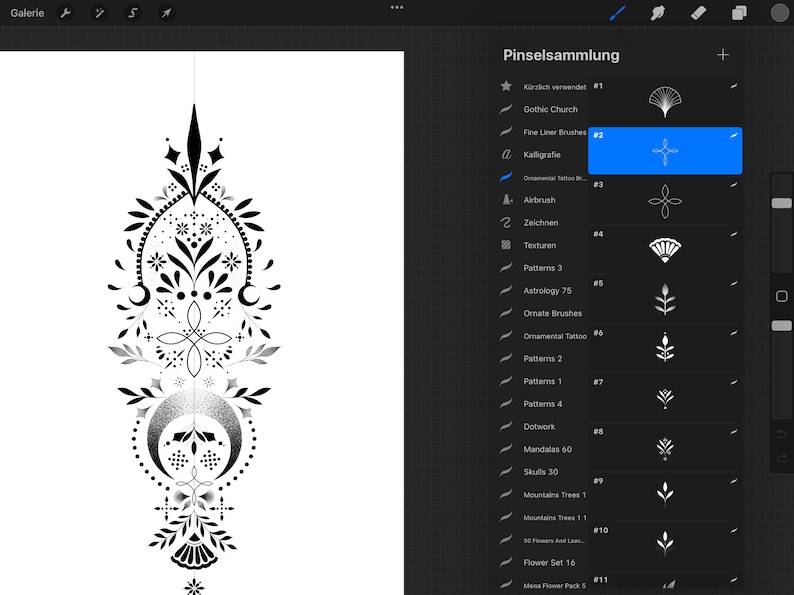The height and width of the screenshot is (595, 794).
Task: Open the Actions wrench menu
Action: [65, 13]
